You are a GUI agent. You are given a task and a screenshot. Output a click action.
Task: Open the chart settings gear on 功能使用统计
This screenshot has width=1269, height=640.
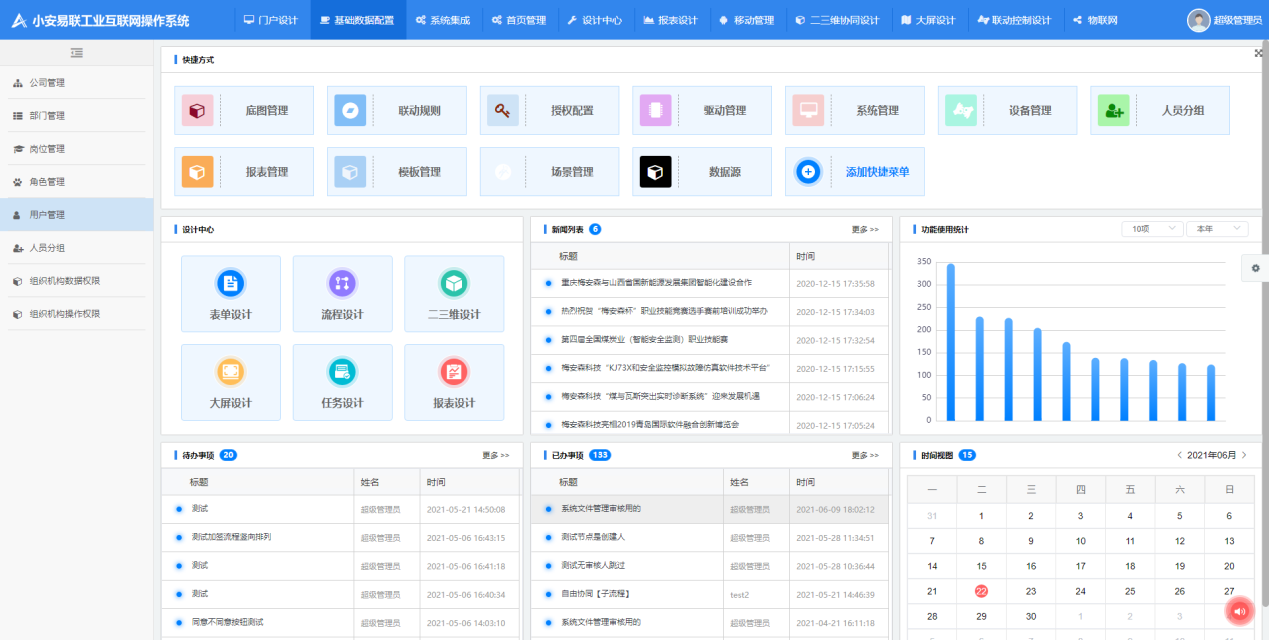click(1256, 268)
